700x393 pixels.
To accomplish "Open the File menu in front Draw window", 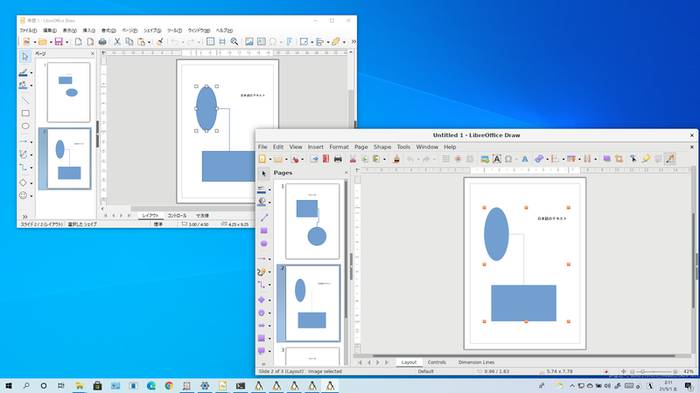I will click(262, 147).
